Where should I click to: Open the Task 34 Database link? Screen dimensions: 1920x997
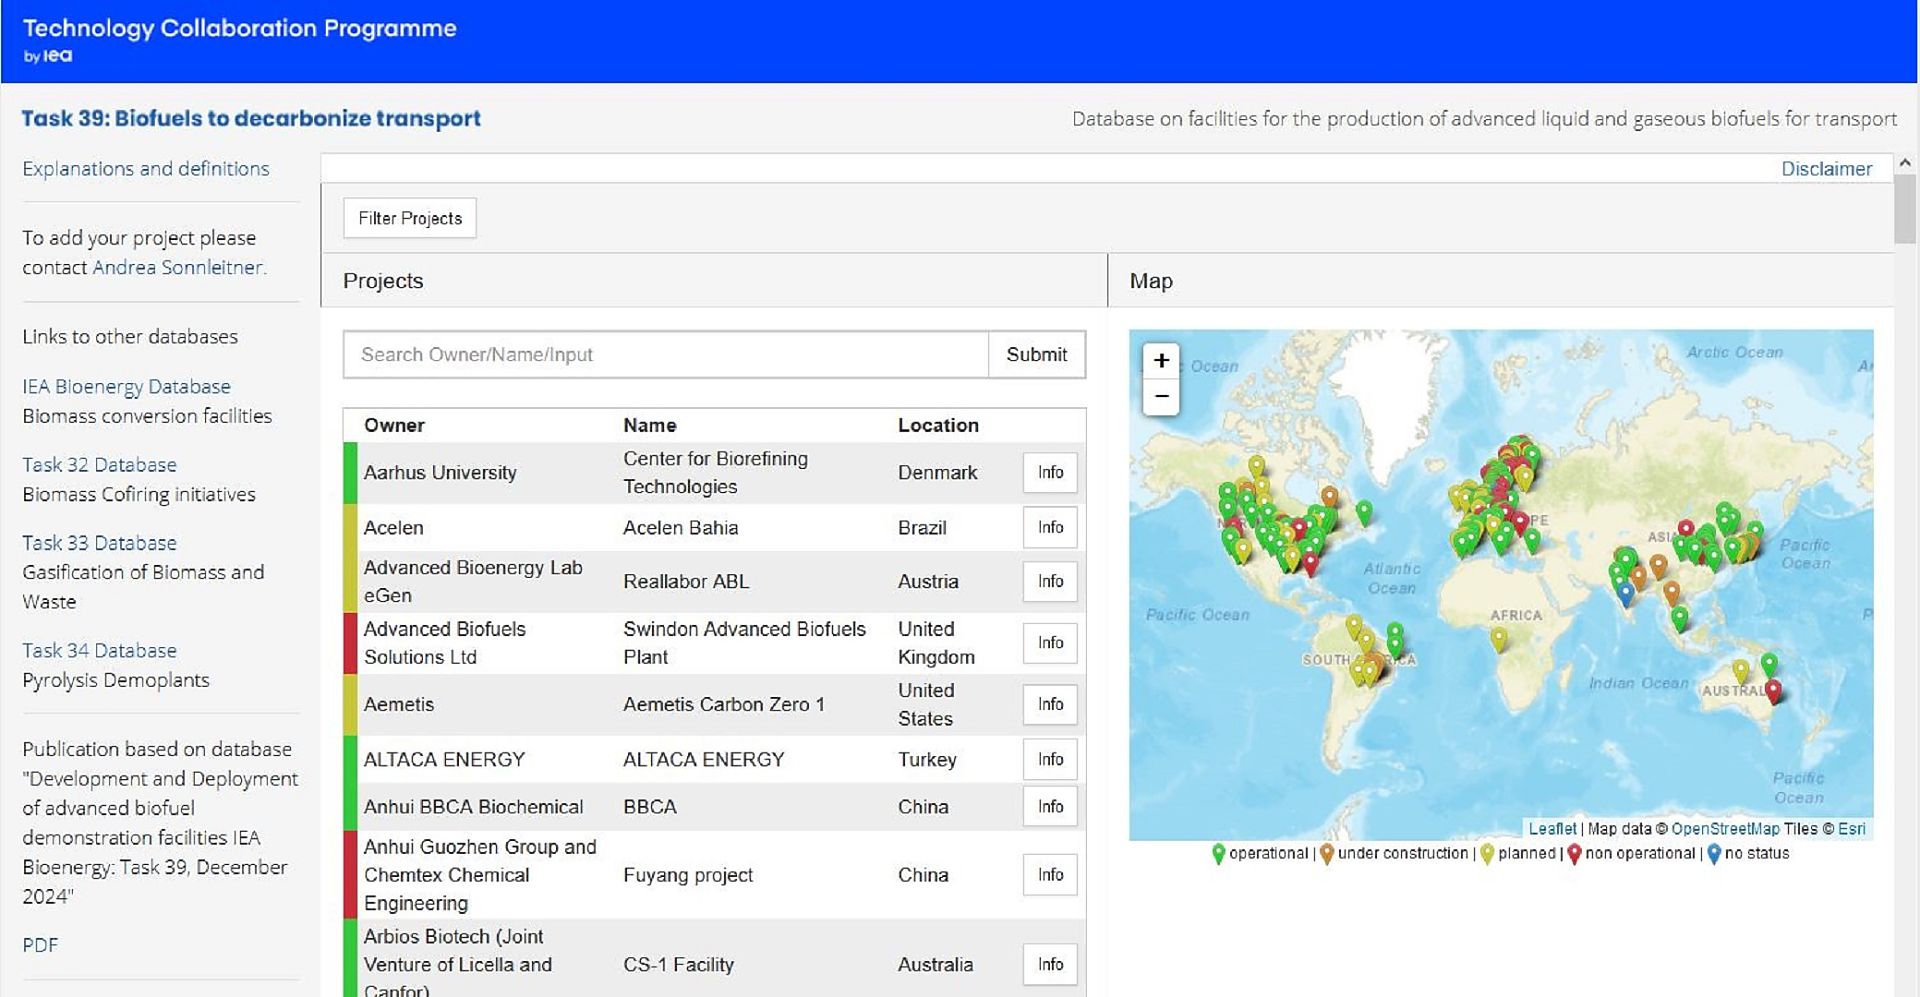click(x=99, y=650)
